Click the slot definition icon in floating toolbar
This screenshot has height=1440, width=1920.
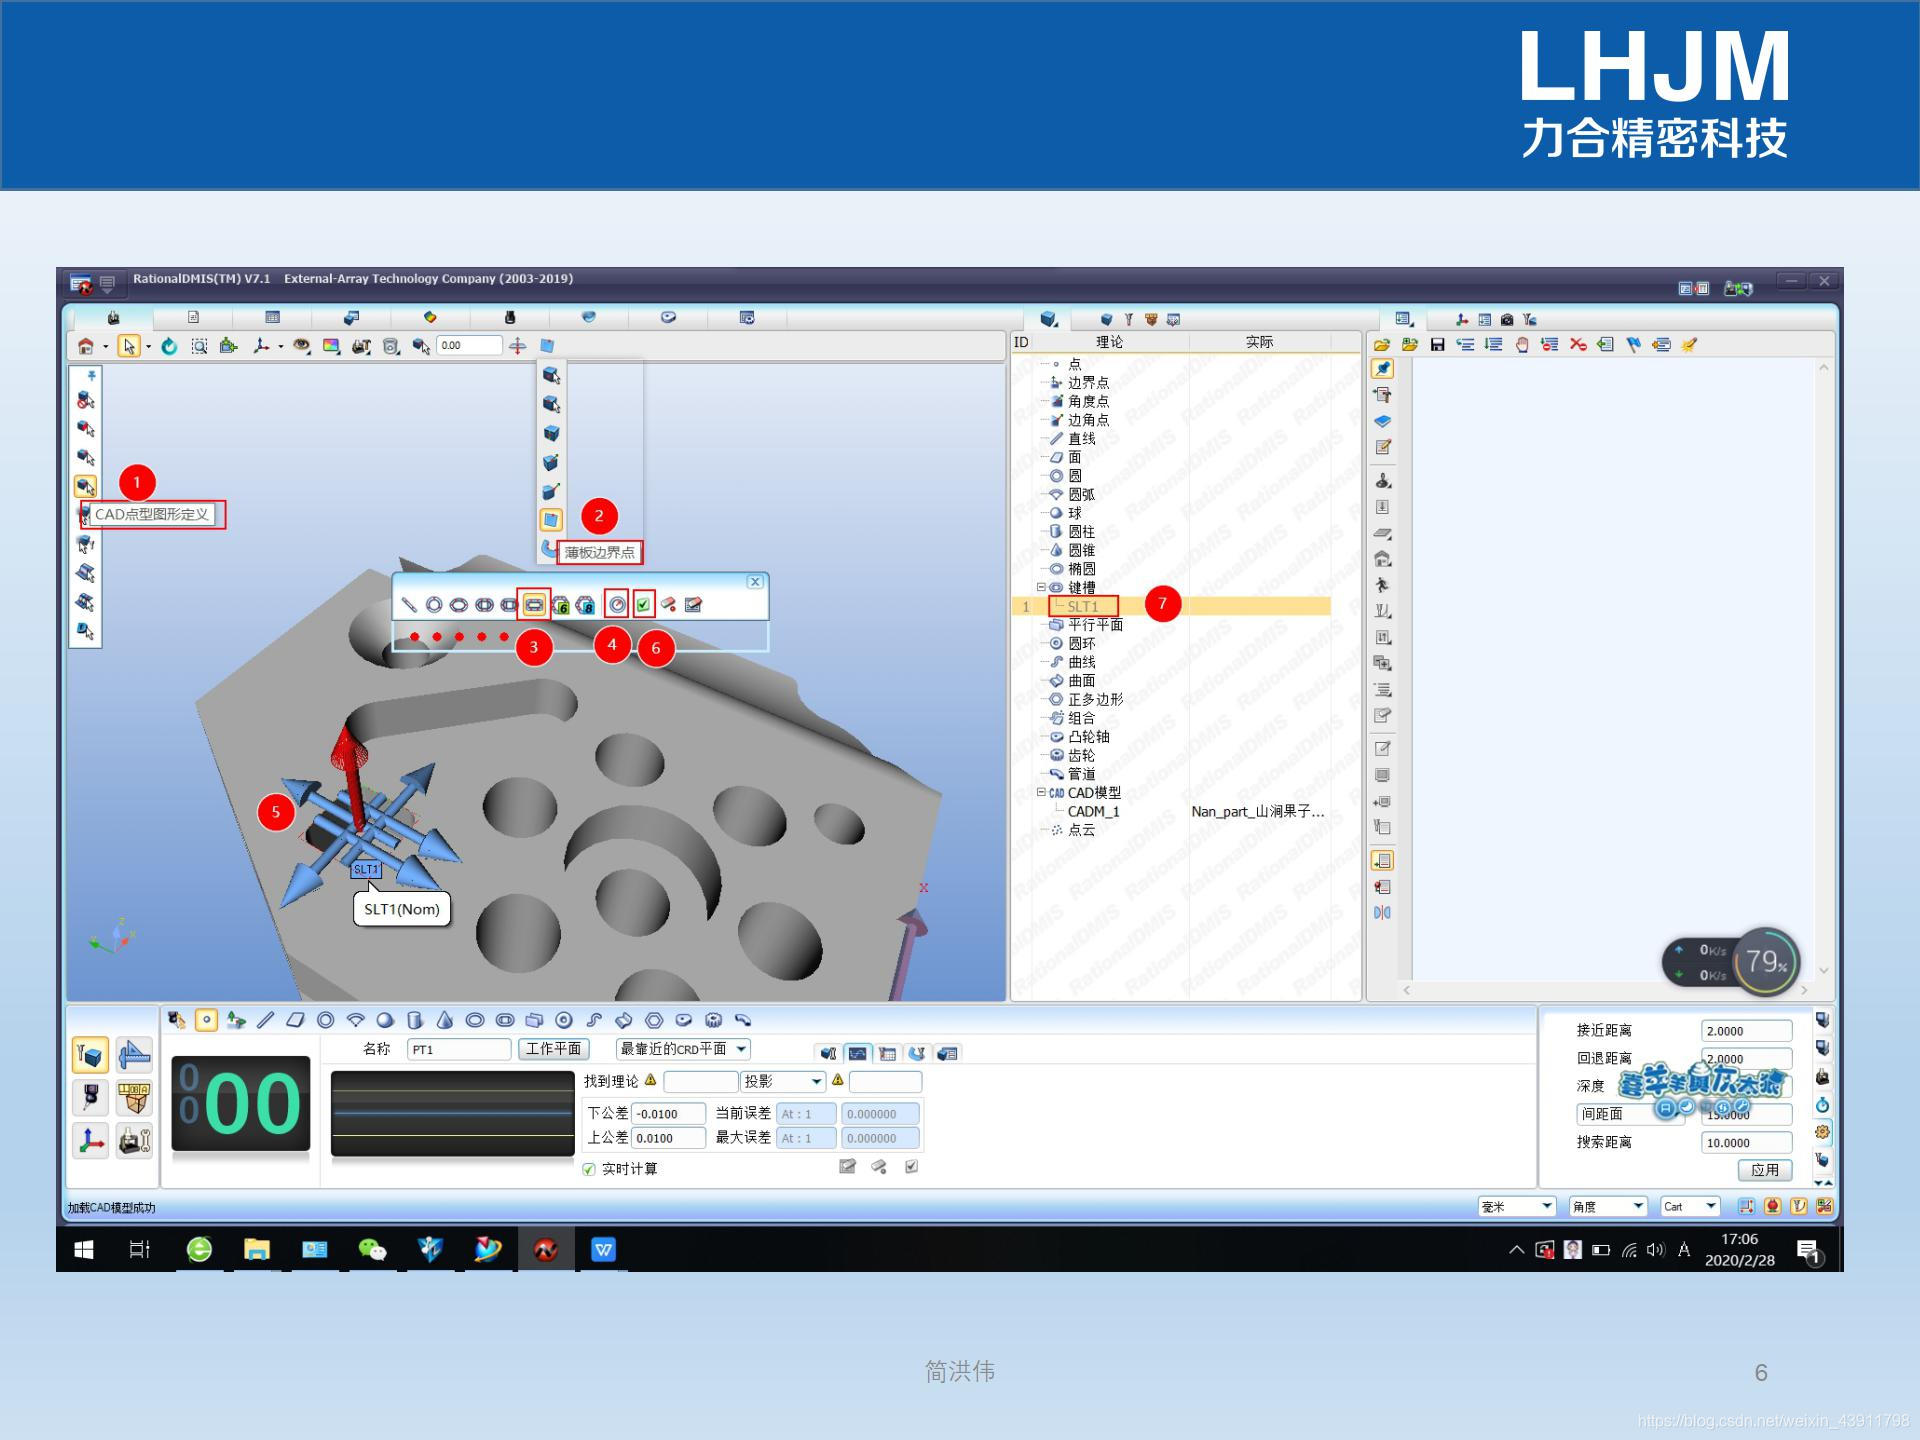pos(534,605)
